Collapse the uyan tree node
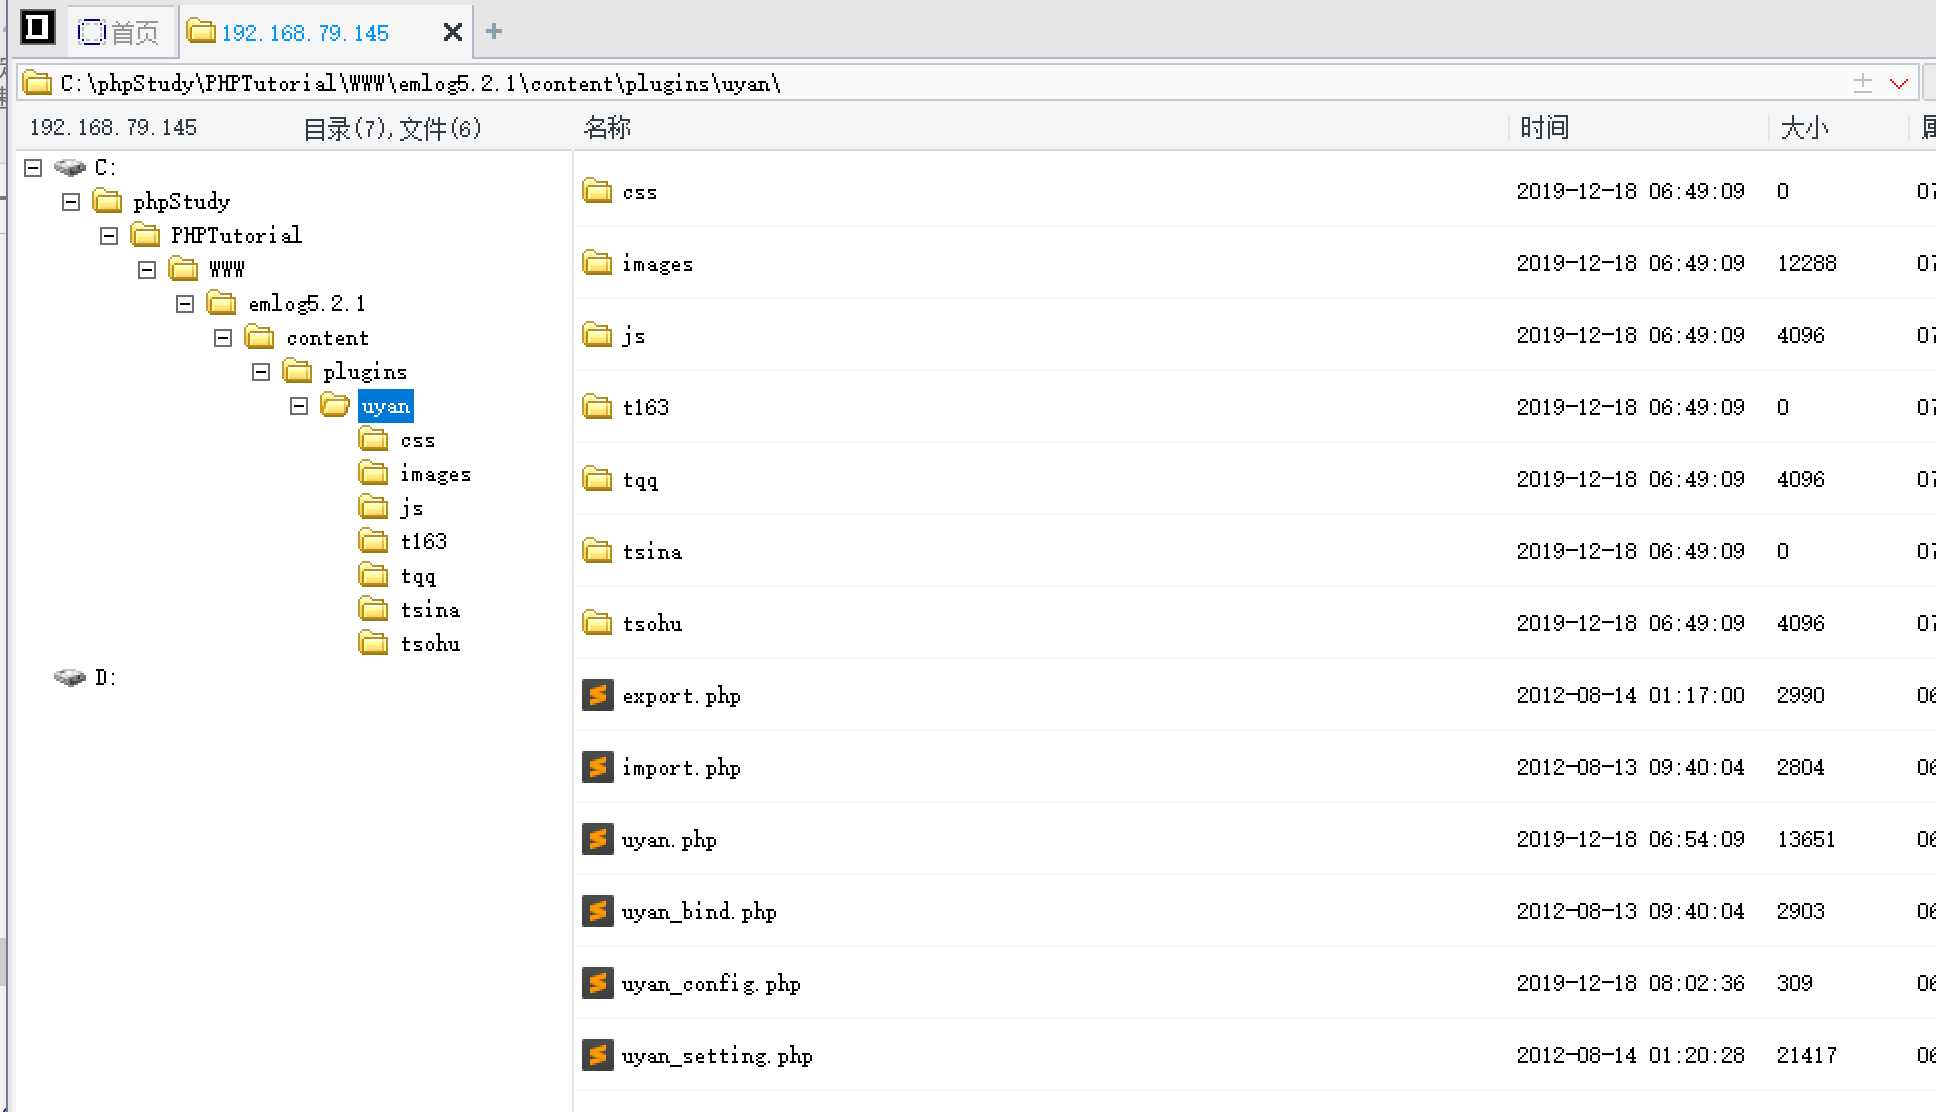1936x1112 pixels. click(299, 406)
